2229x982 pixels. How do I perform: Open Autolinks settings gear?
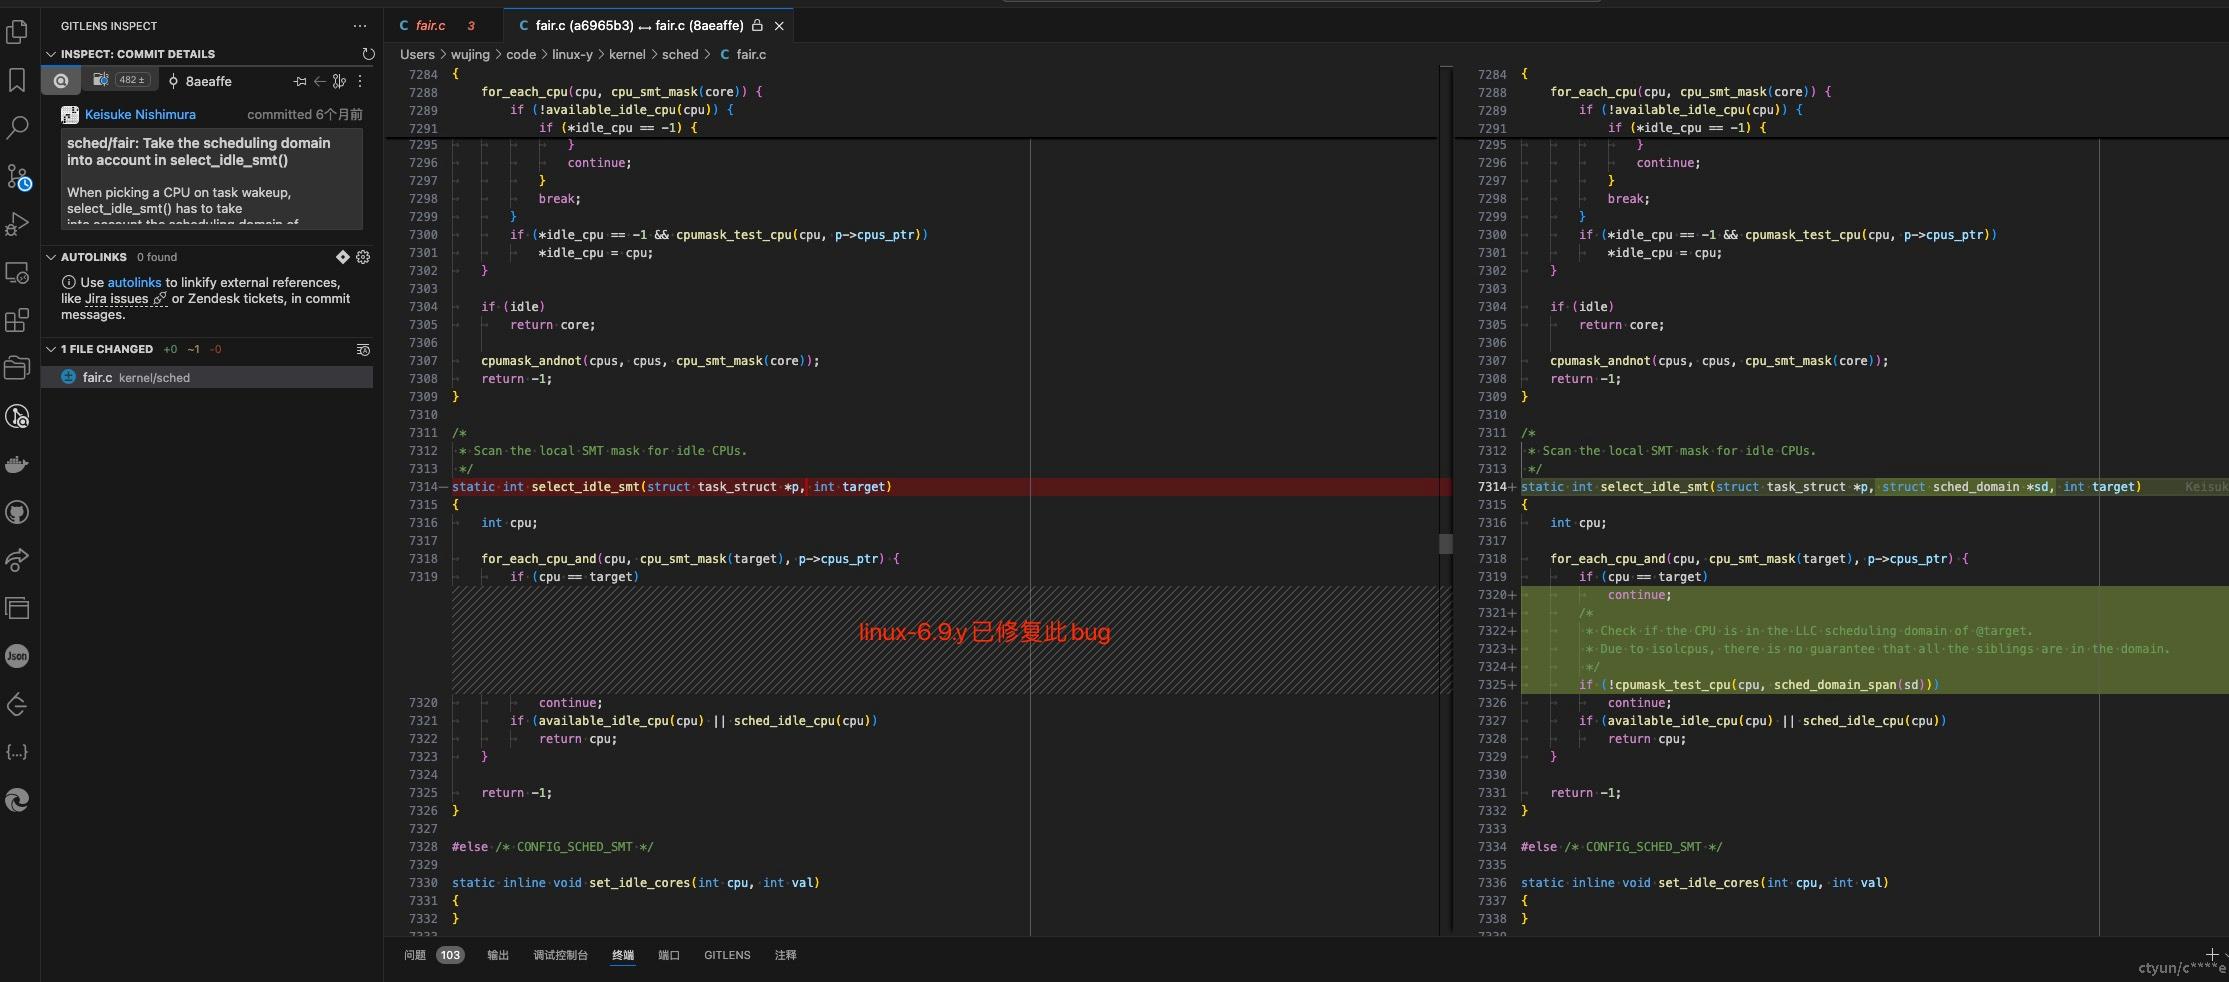coord(363,257)
